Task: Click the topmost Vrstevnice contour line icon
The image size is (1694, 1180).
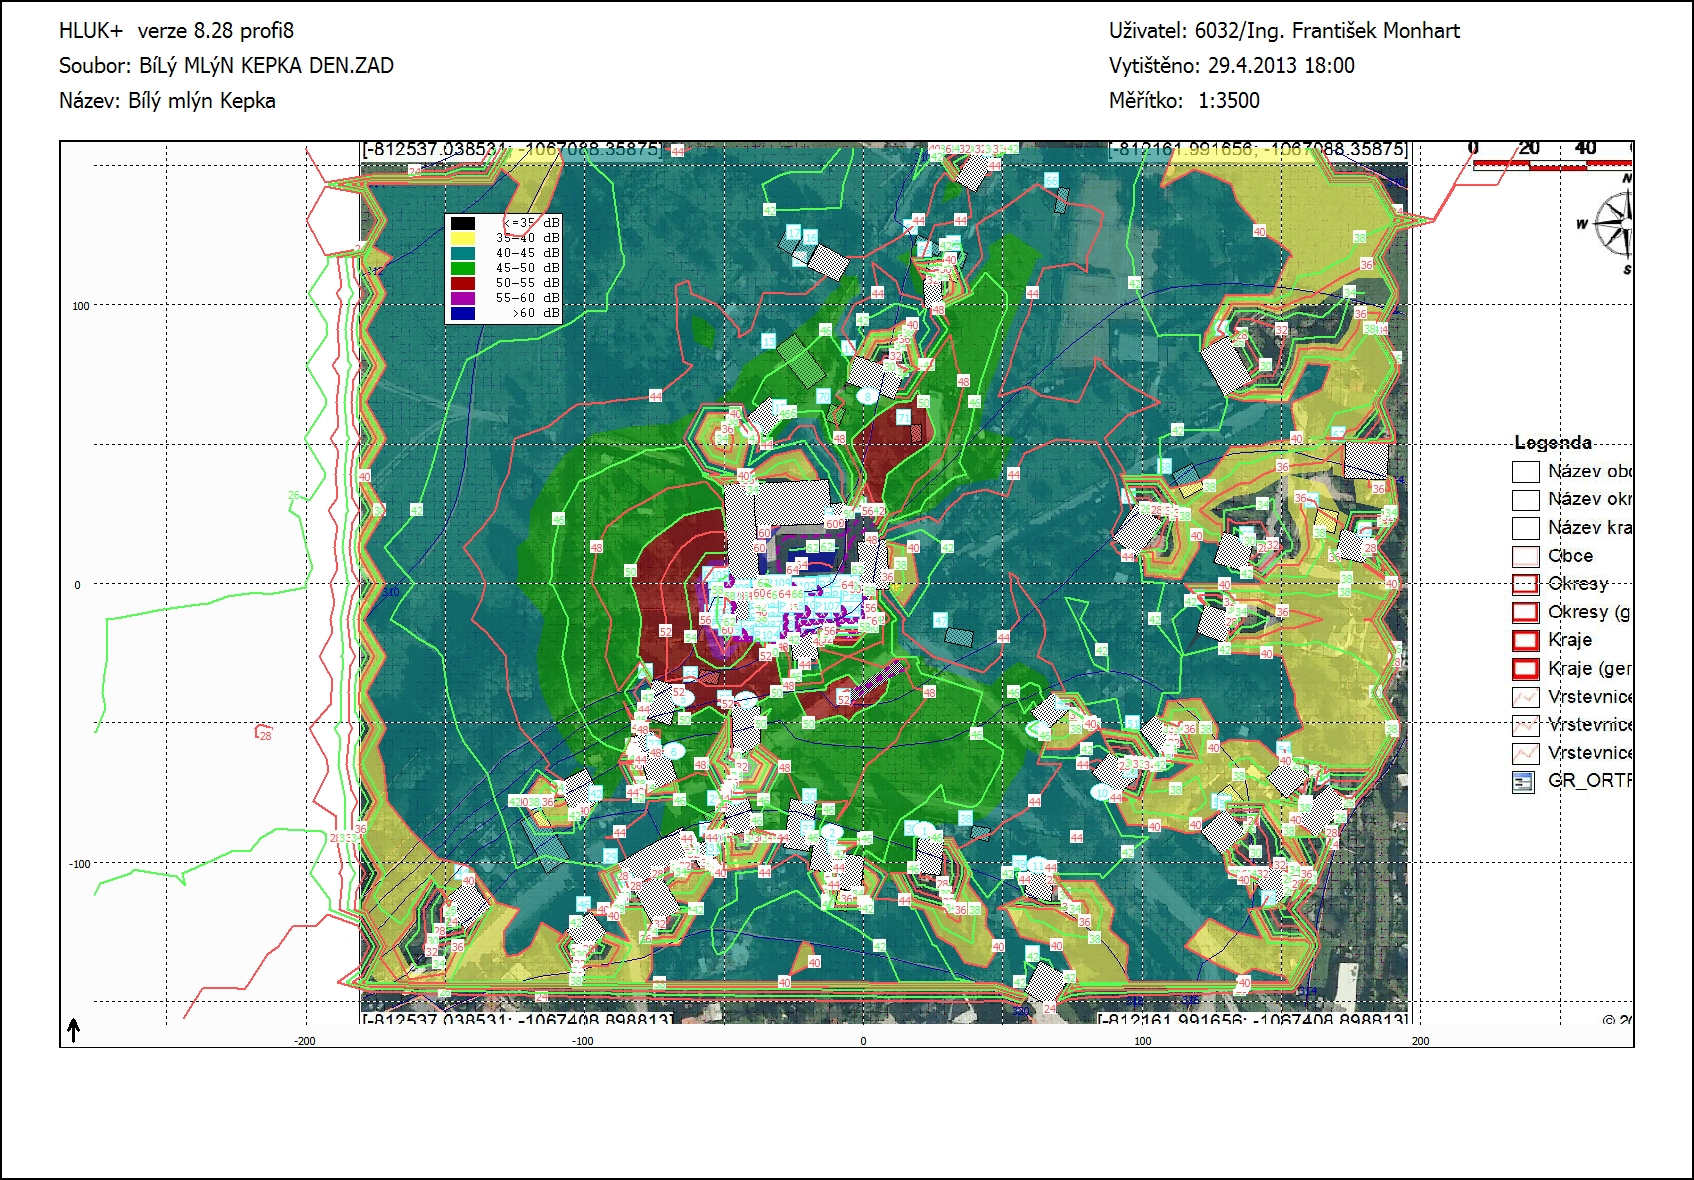Action: pos(1525,697)
